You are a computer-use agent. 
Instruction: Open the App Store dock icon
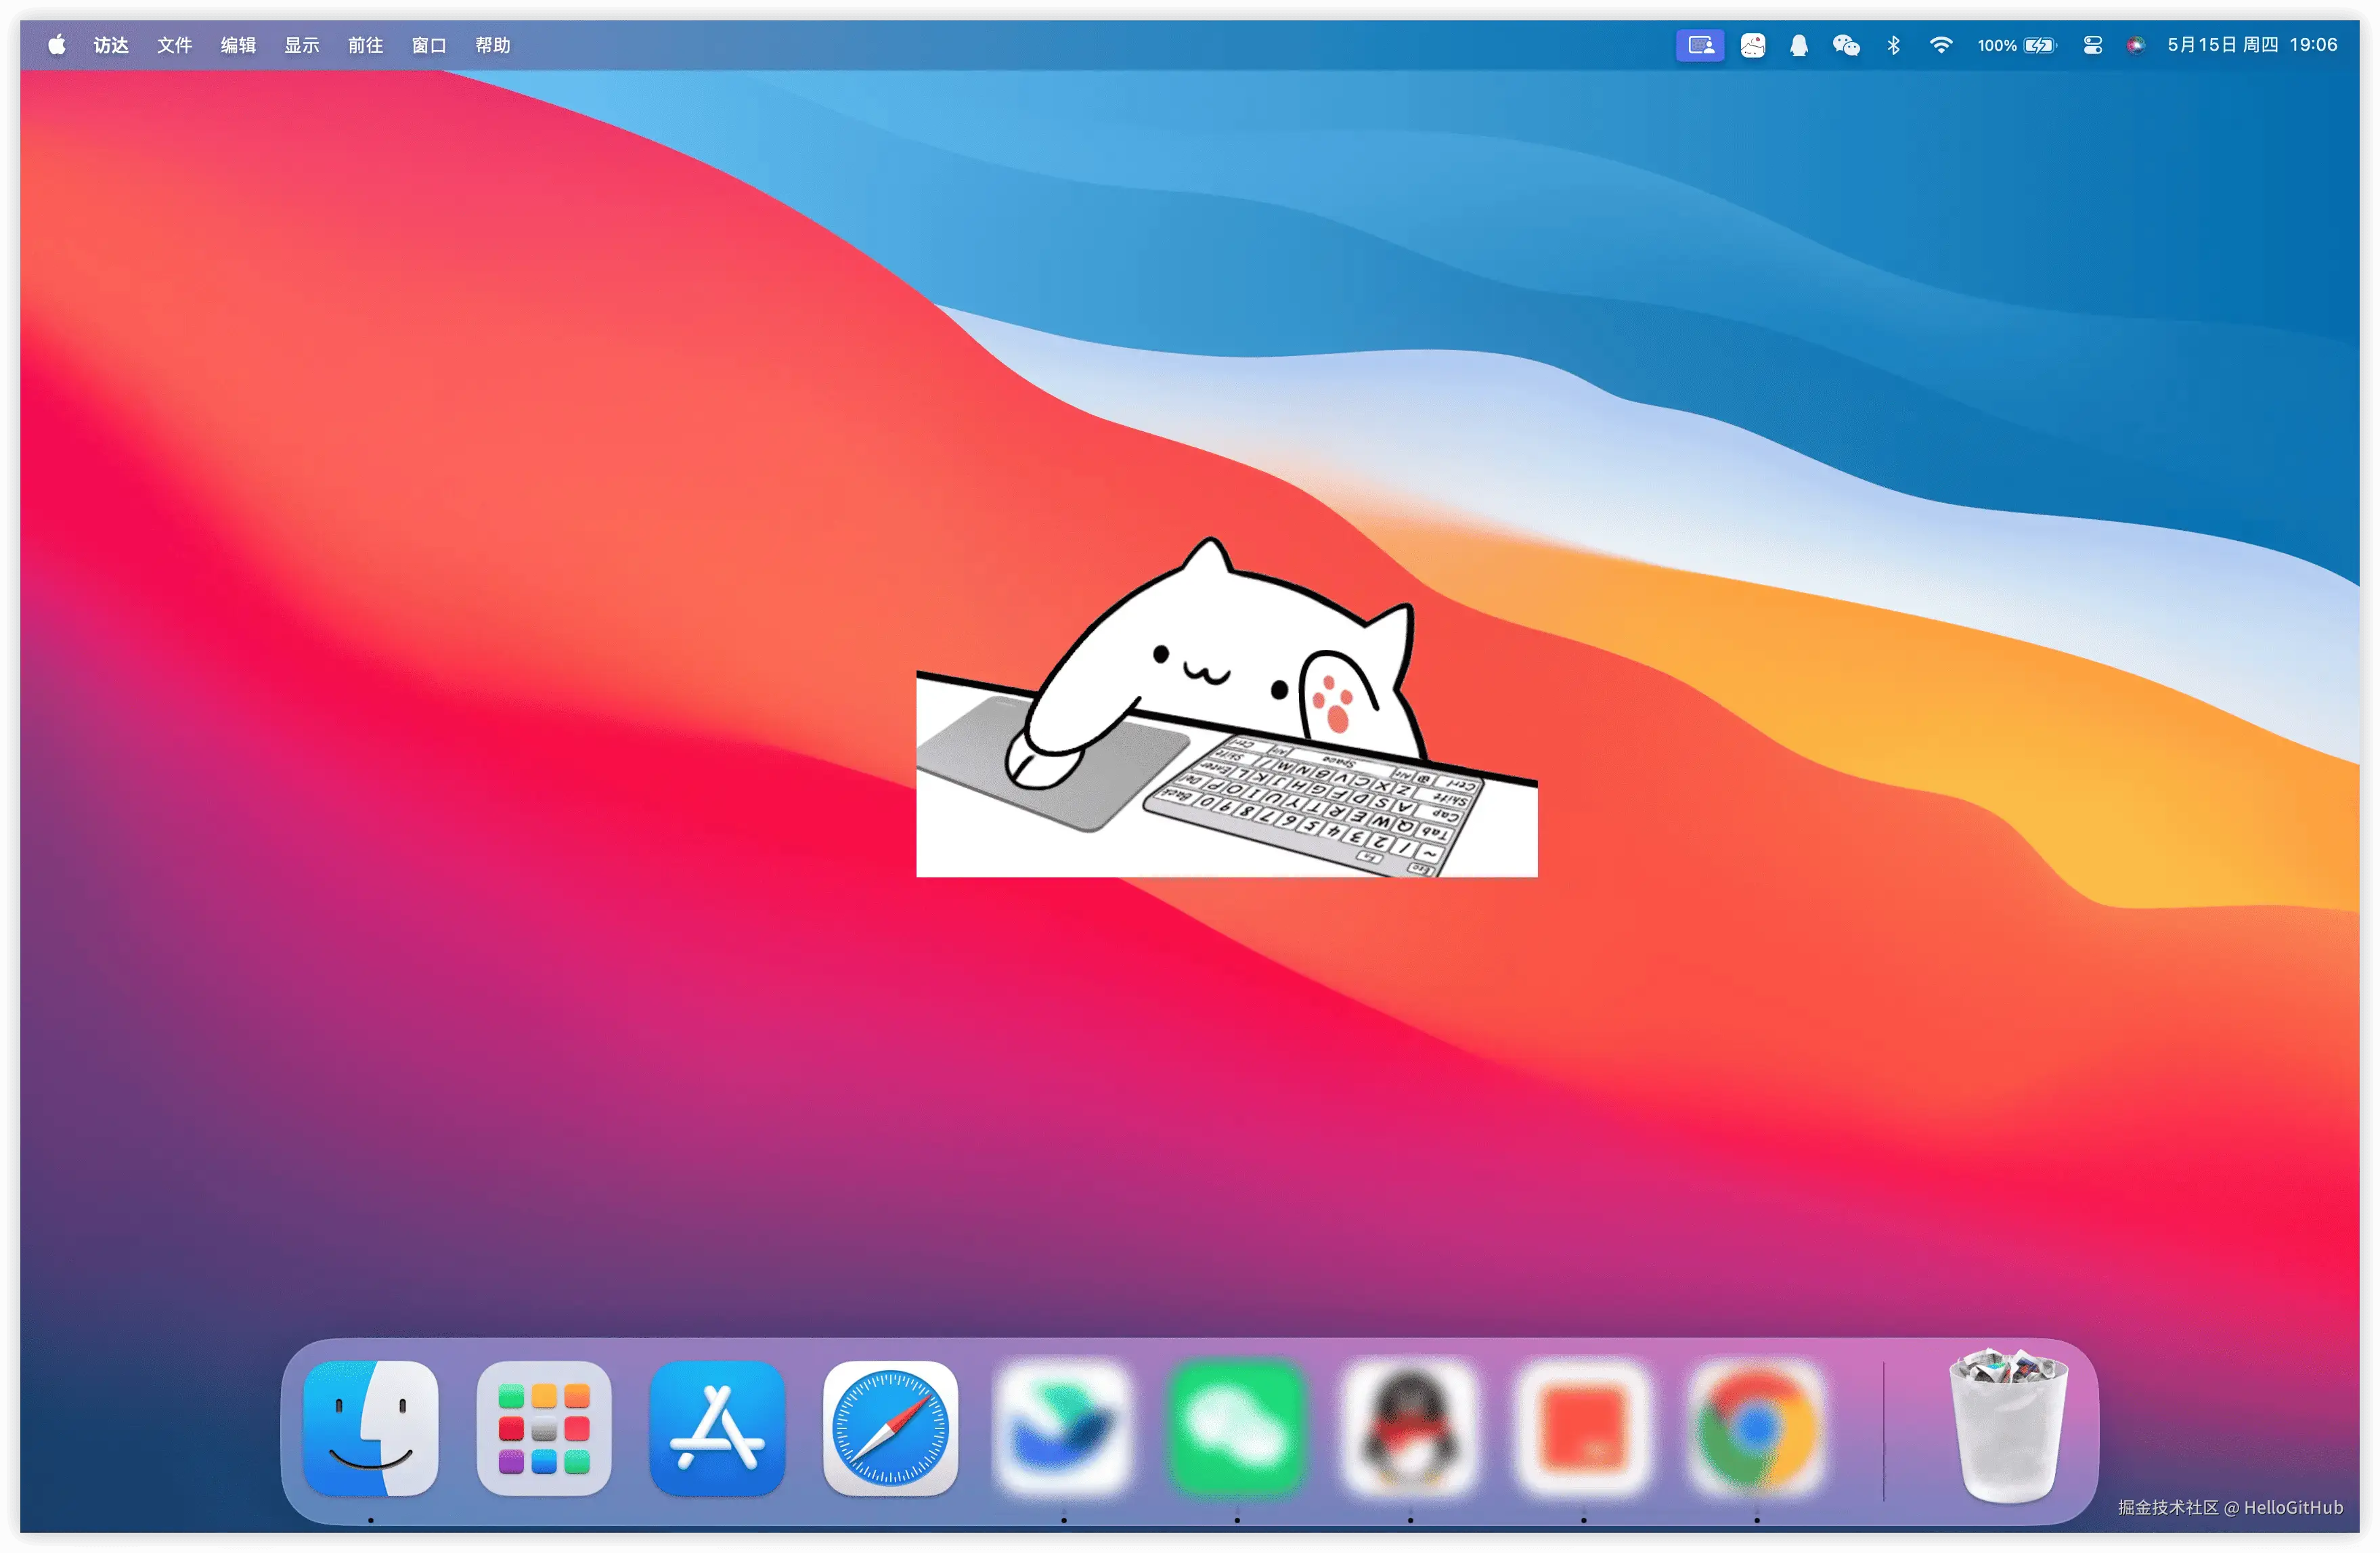point(717,1427)
